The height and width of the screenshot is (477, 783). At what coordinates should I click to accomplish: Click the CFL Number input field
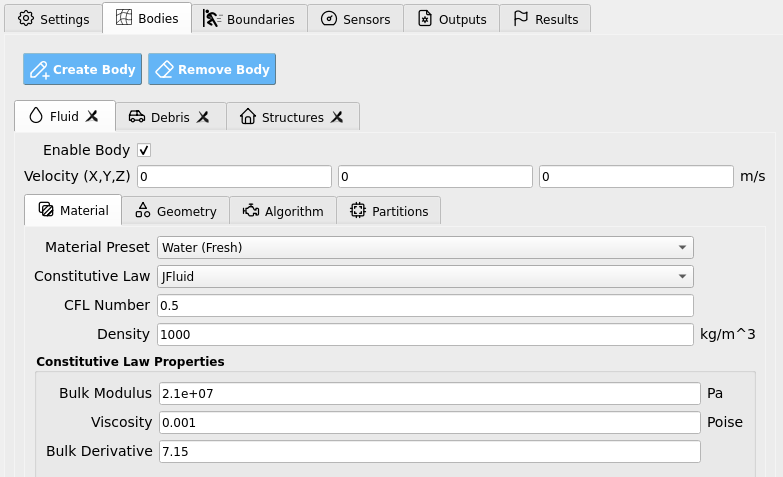point(425,306)
